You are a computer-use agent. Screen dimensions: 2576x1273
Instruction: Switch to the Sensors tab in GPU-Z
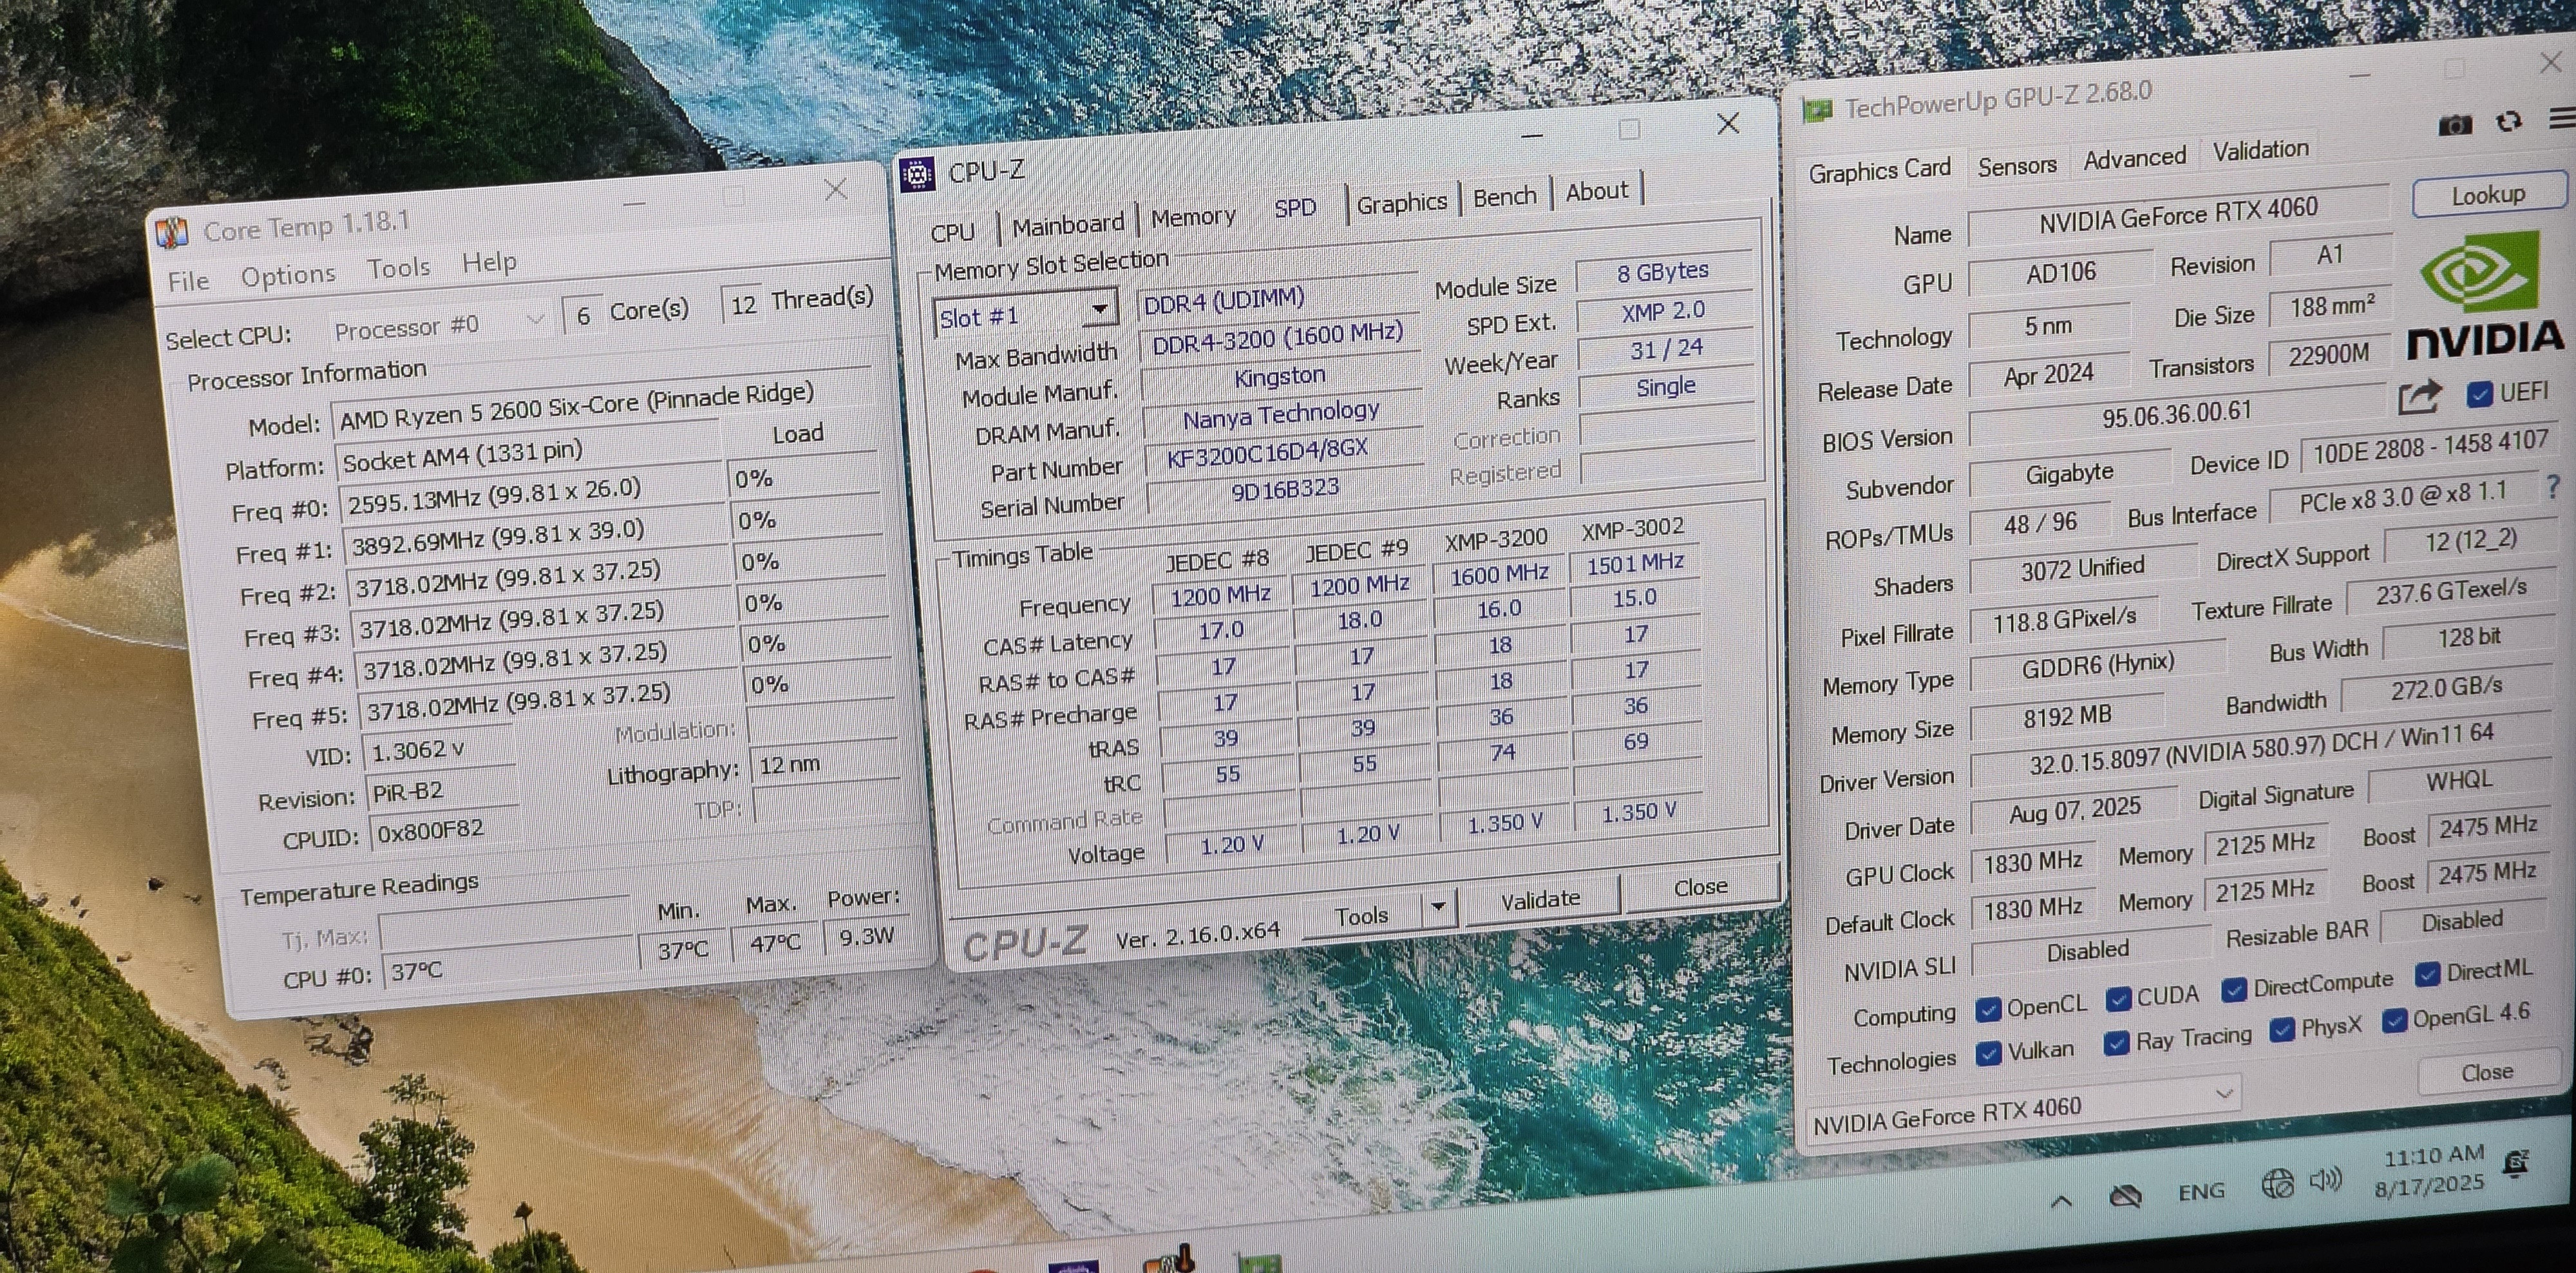(x=2017, y=166)
